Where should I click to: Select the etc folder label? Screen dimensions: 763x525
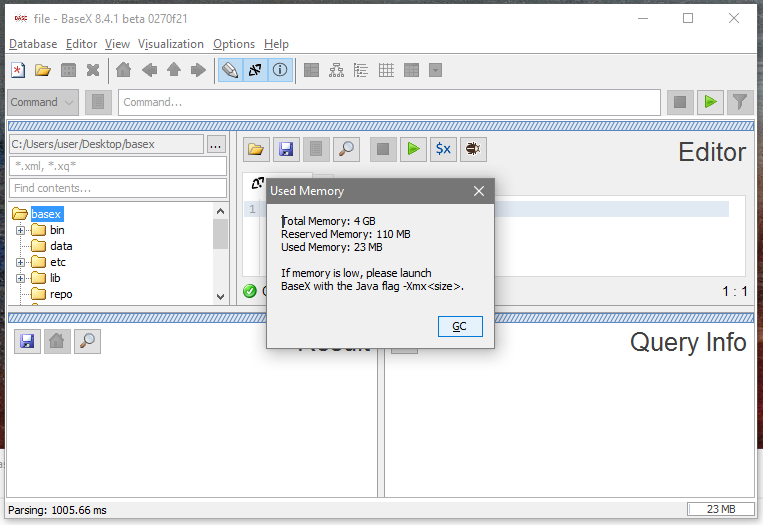(x=57, y=262)
